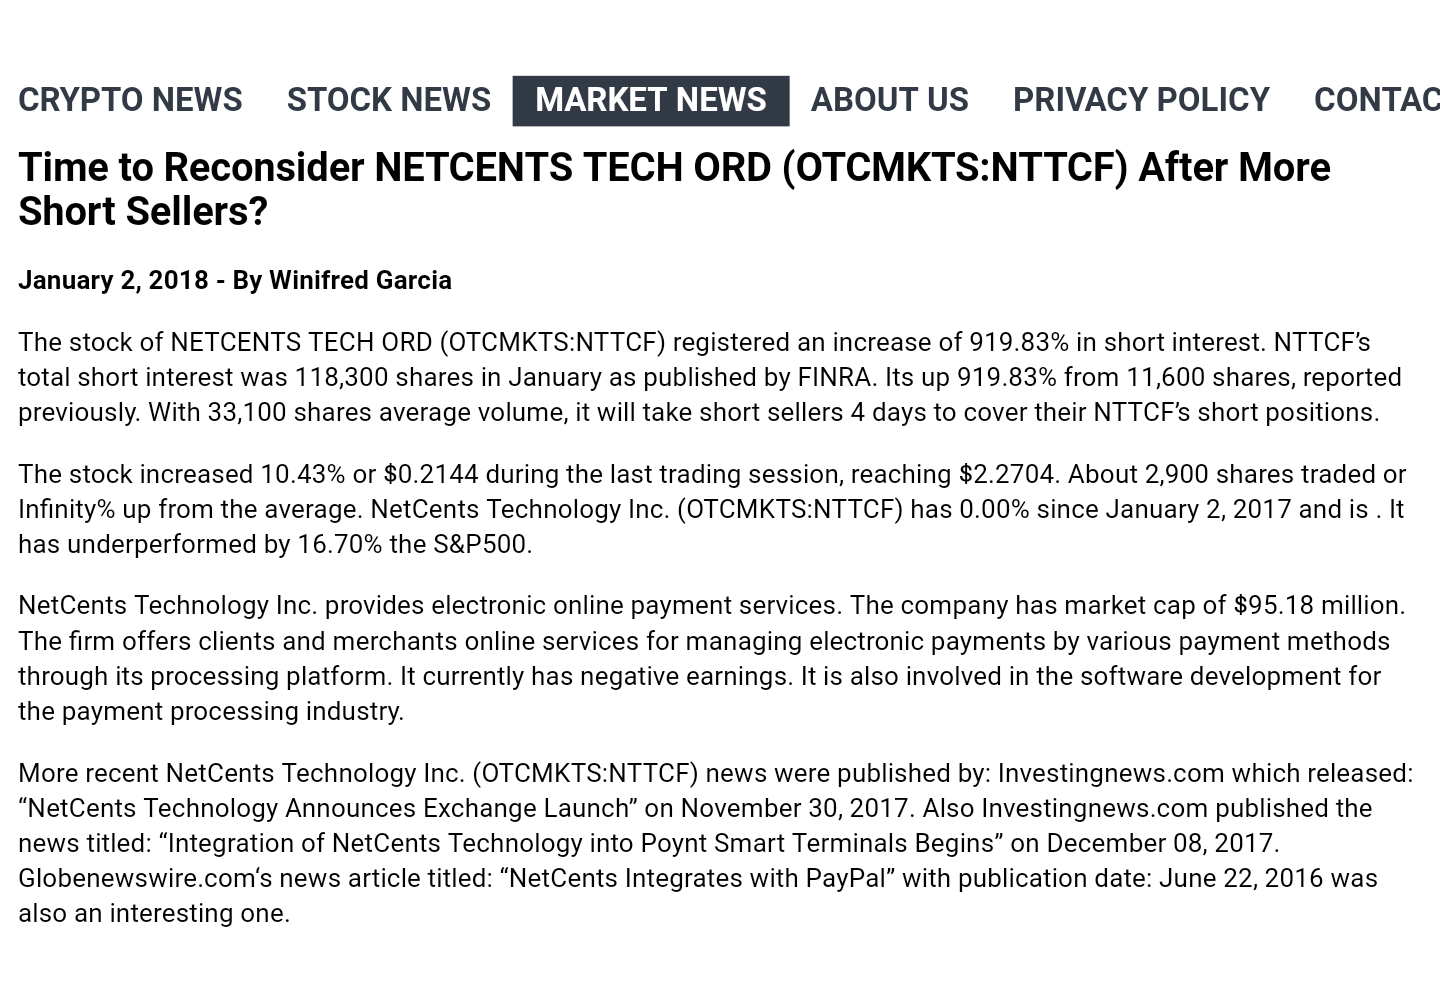View the PRIVACY POLICY

(x=1141, y=100)
